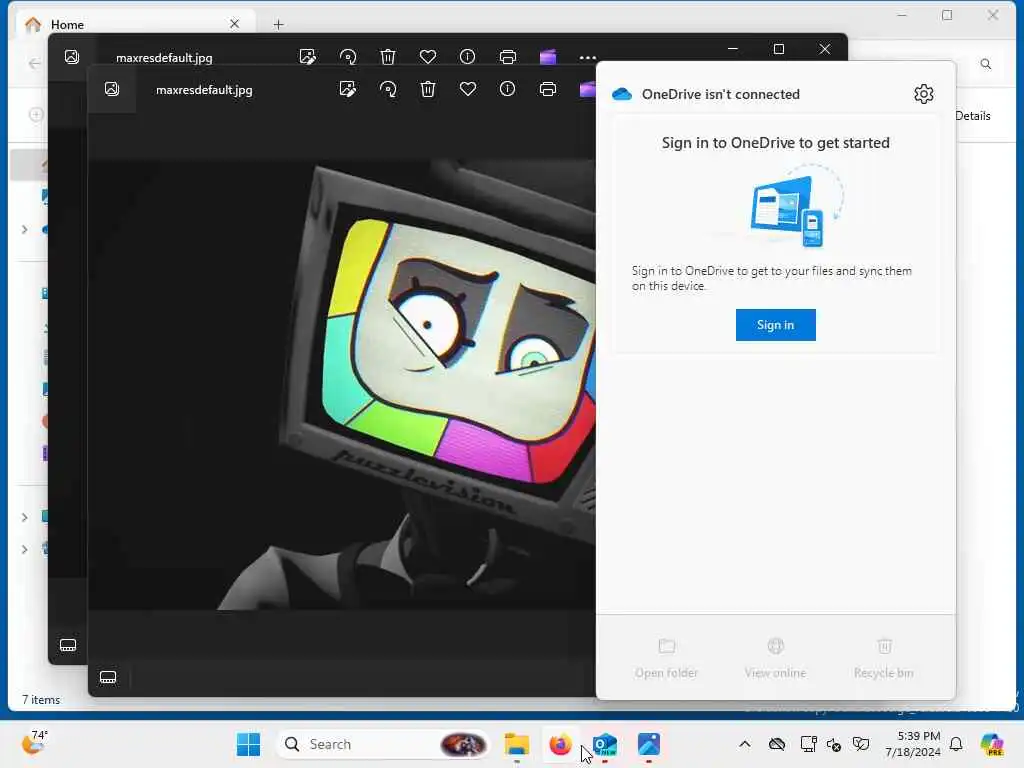Click Edit image icon in back Photos window
The height and width of the screenshot is (768, 1024).
pos(308,57)
